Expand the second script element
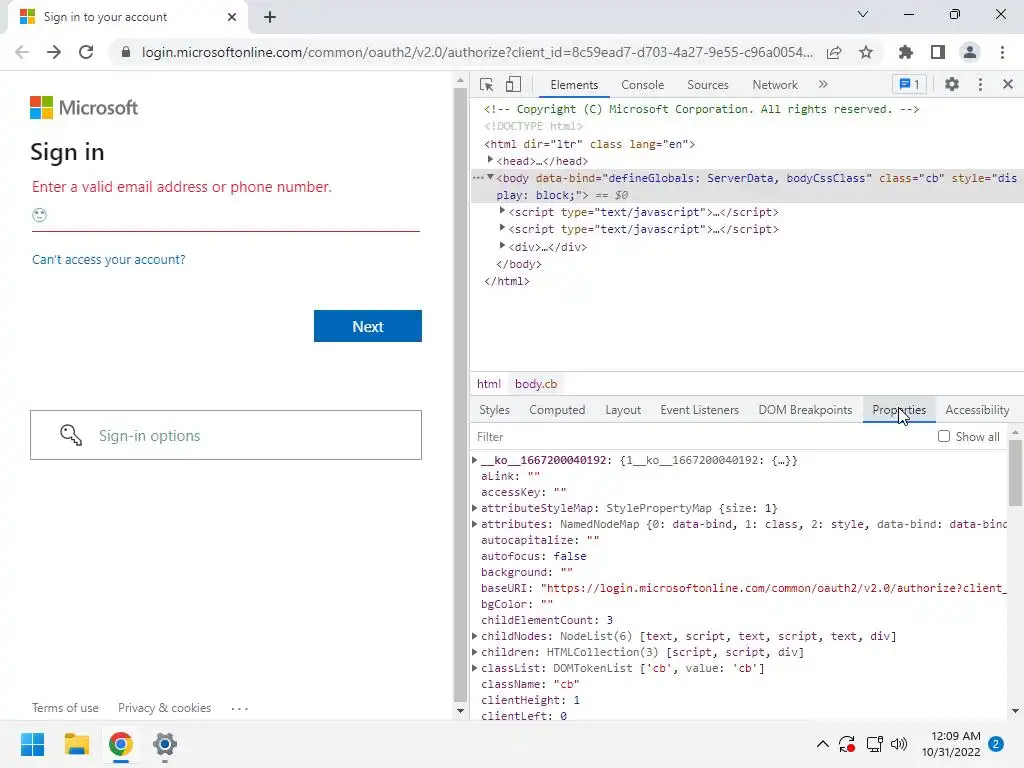The width and height of the screenshot is (1024, 768). point(502,228)
